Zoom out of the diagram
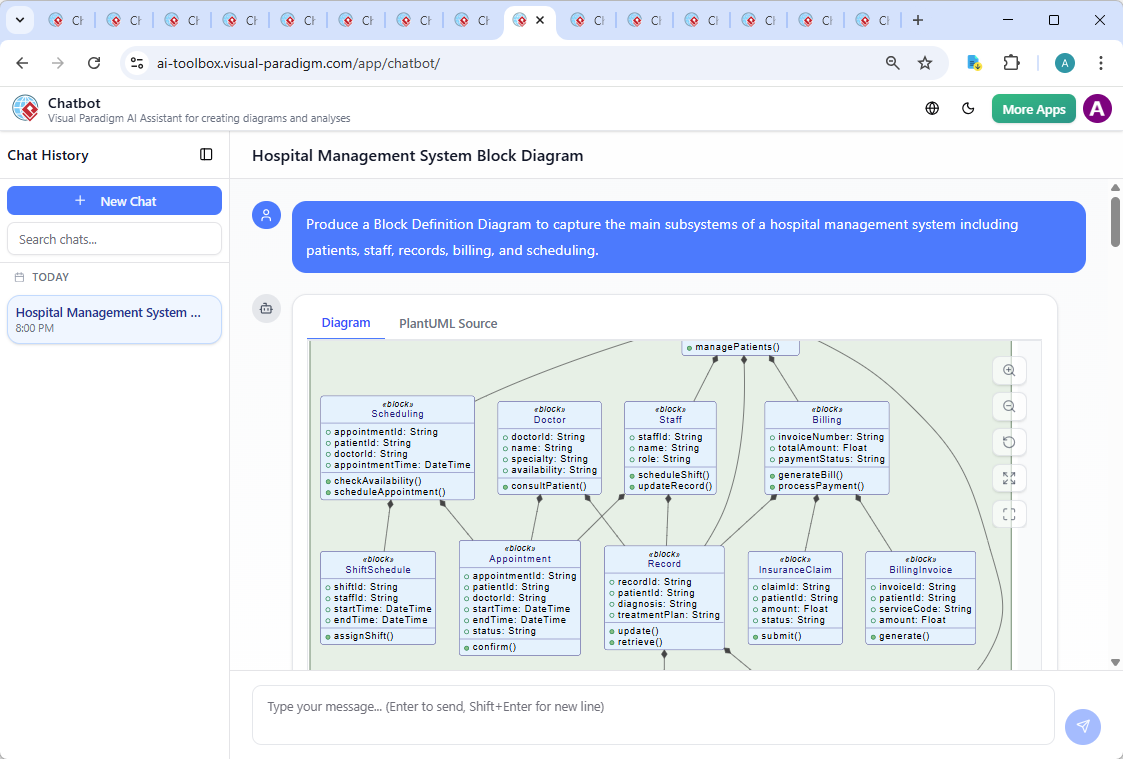The width and height of the screenshot is (1123, 759). (1009, 406)
